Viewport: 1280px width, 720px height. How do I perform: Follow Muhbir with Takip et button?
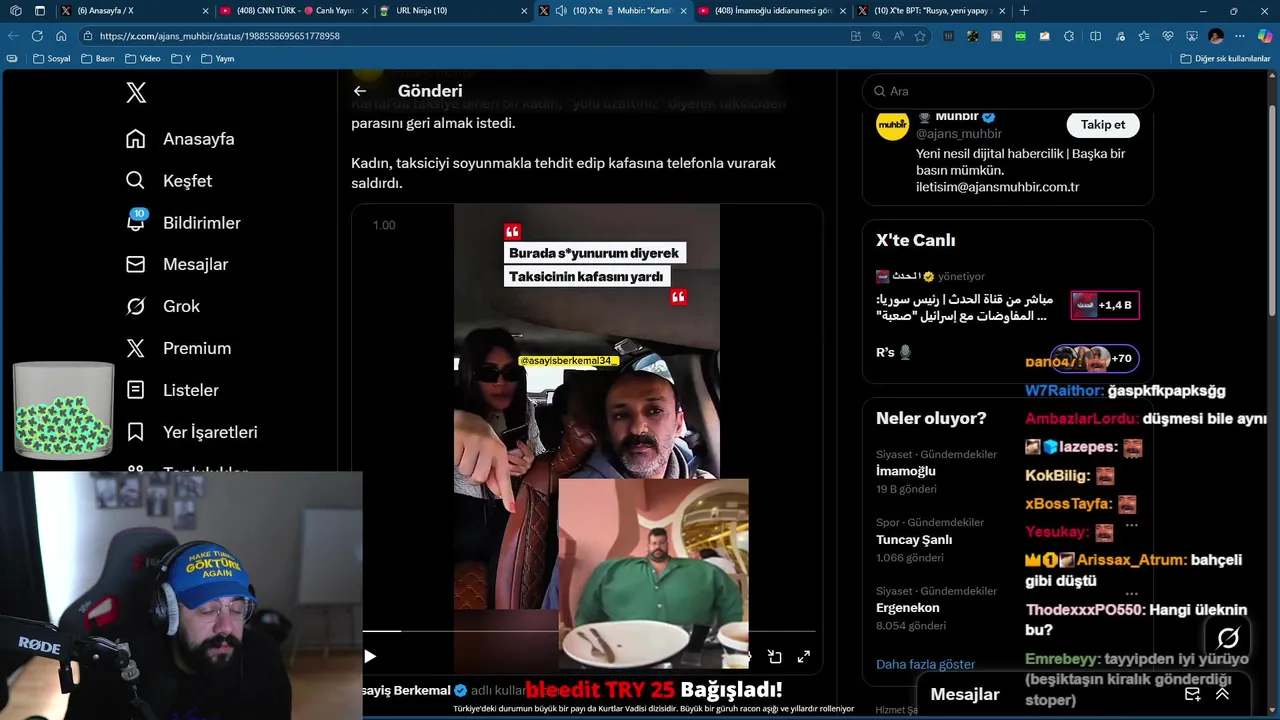(x=1103, y=125)
